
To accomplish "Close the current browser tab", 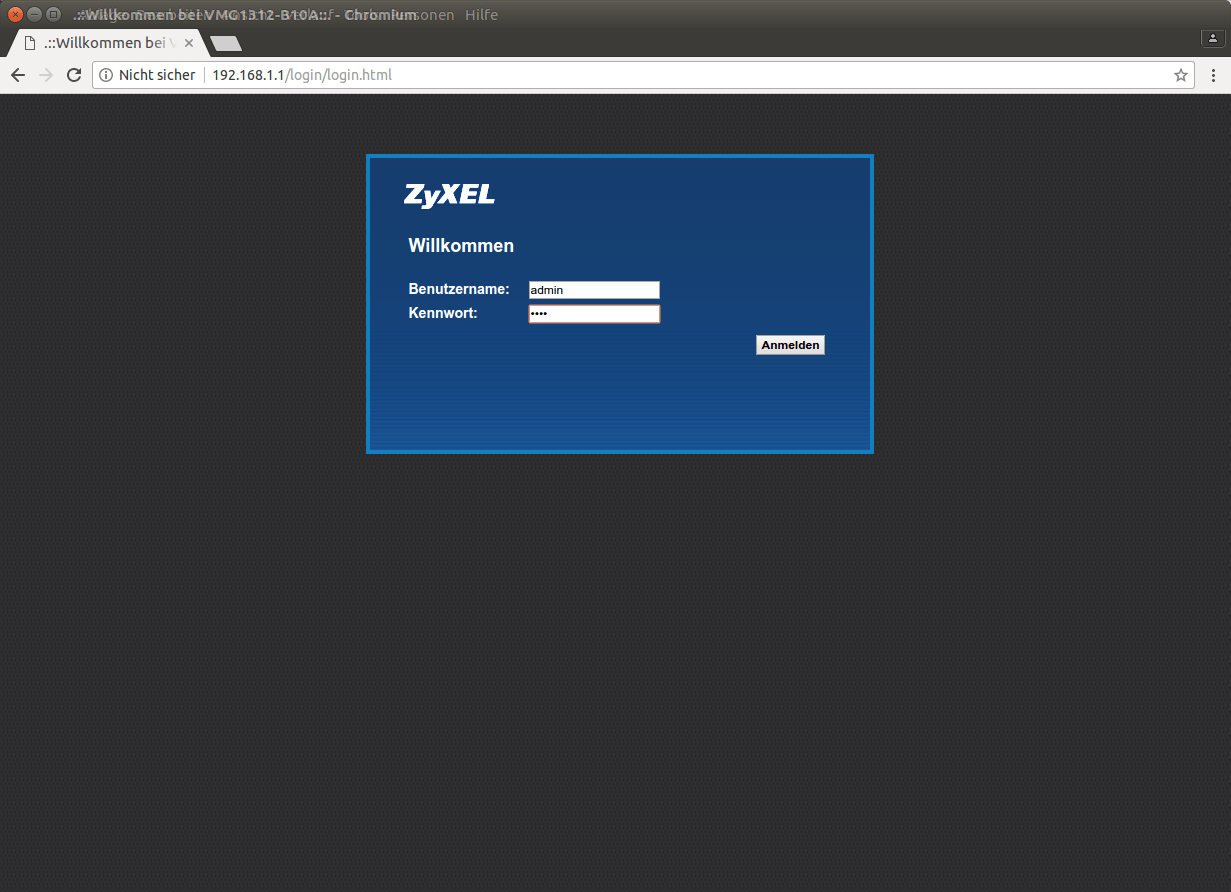I will (x=188, y=42).
